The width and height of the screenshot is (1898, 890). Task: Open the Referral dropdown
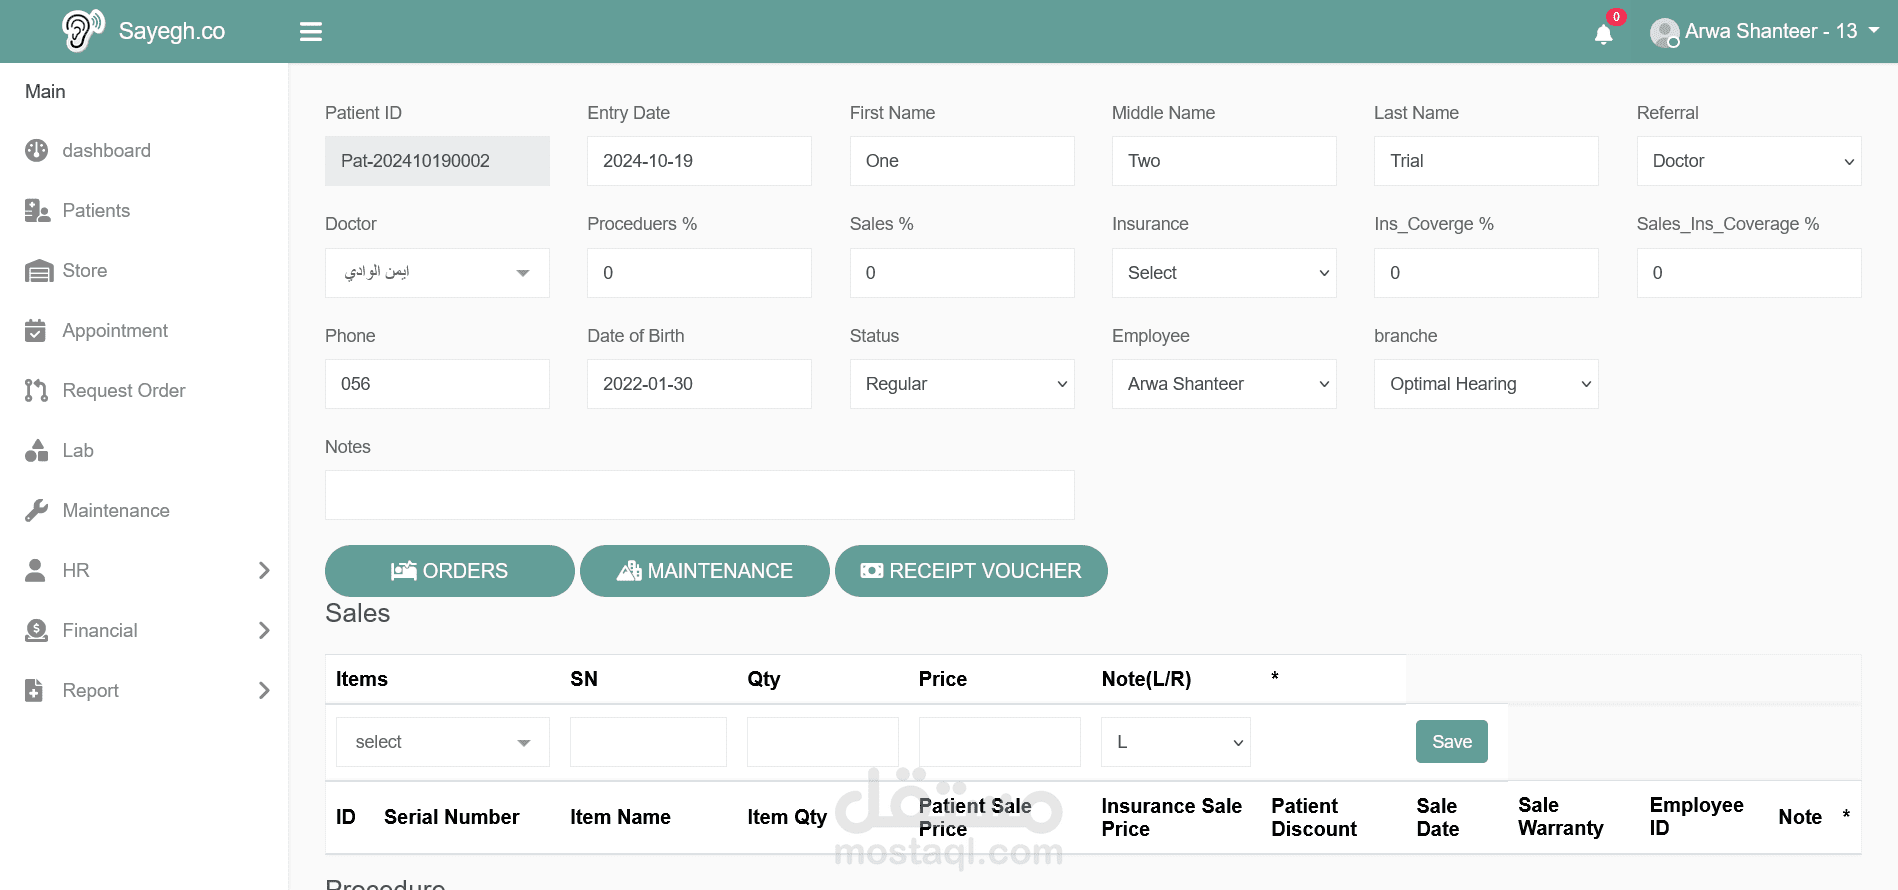(1748, 161)
